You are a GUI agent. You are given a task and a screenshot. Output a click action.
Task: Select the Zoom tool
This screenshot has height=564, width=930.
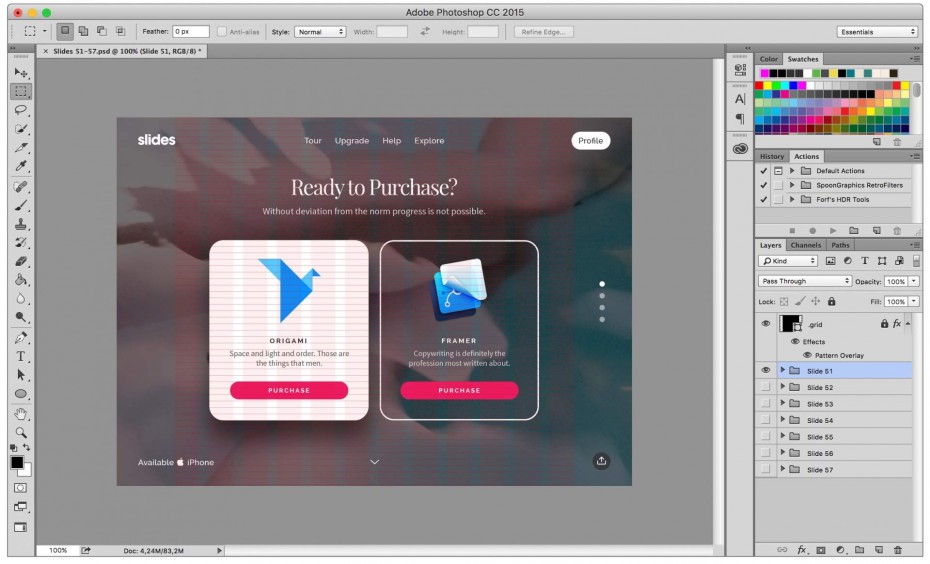tap(21, 433)
